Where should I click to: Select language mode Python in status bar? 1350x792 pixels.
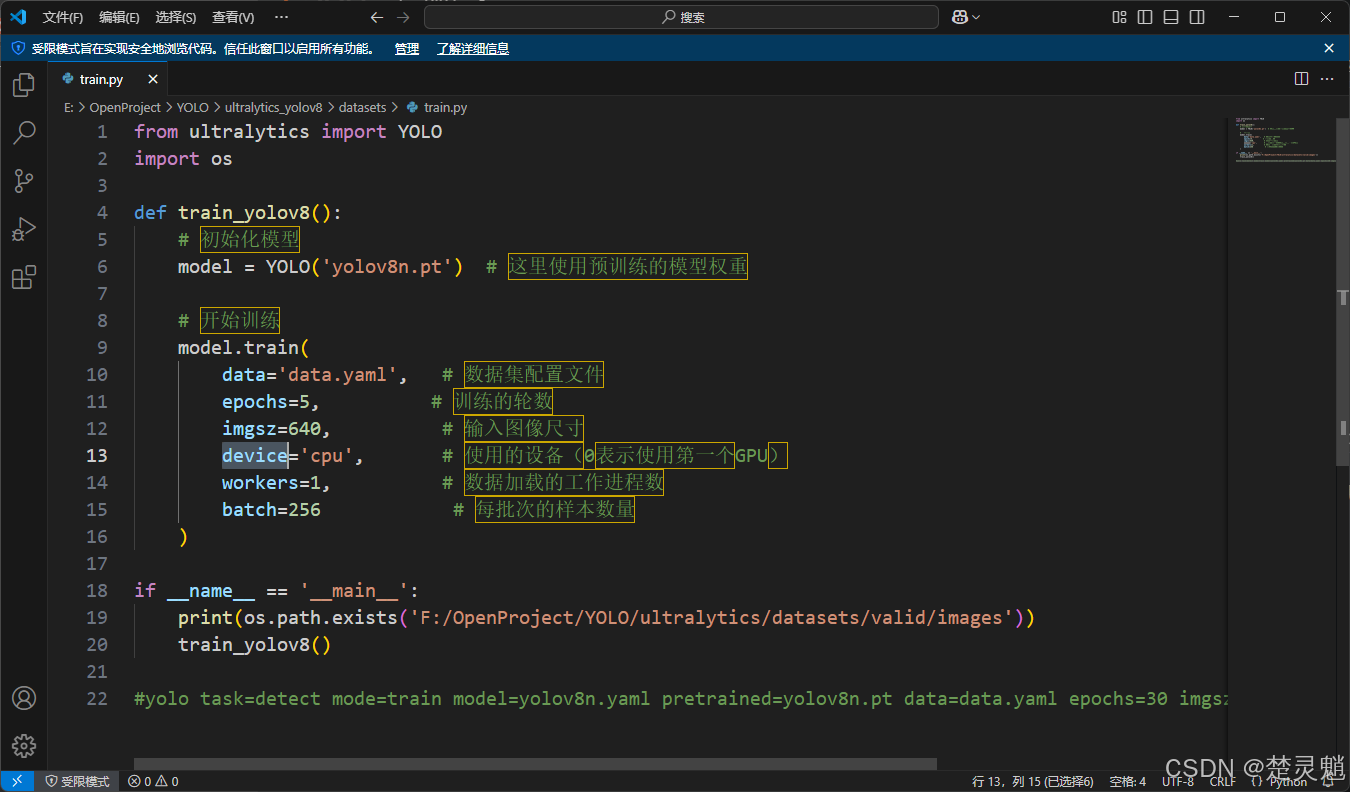(x=1288, y=781)
